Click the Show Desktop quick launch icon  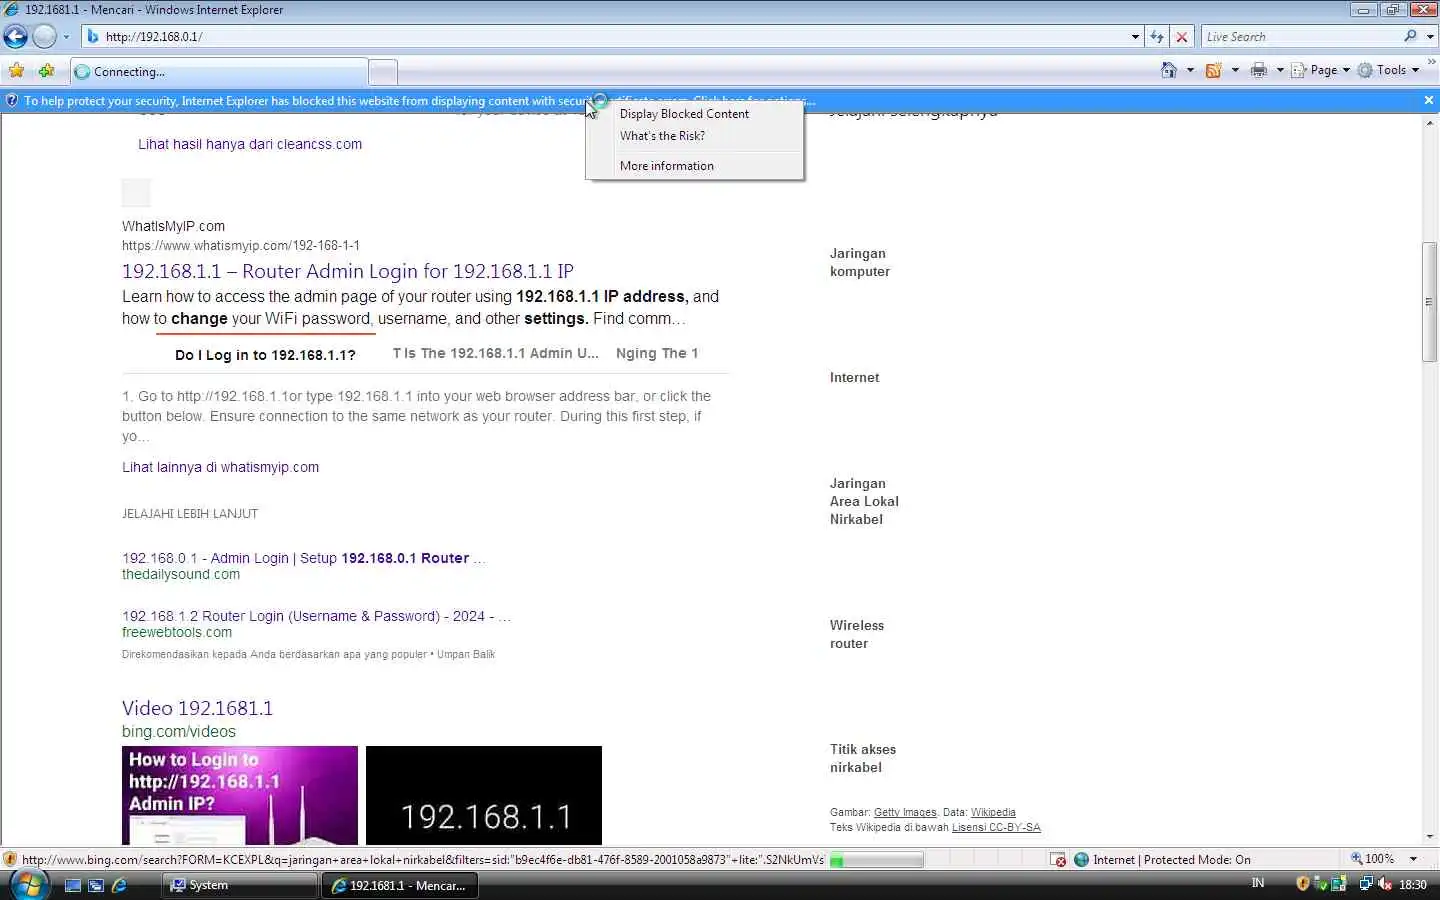click(x=72, y=885)
